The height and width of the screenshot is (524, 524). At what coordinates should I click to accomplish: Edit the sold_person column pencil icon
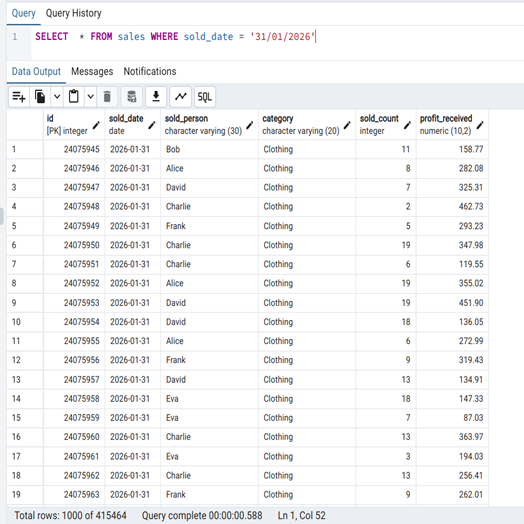click(250, 125)
